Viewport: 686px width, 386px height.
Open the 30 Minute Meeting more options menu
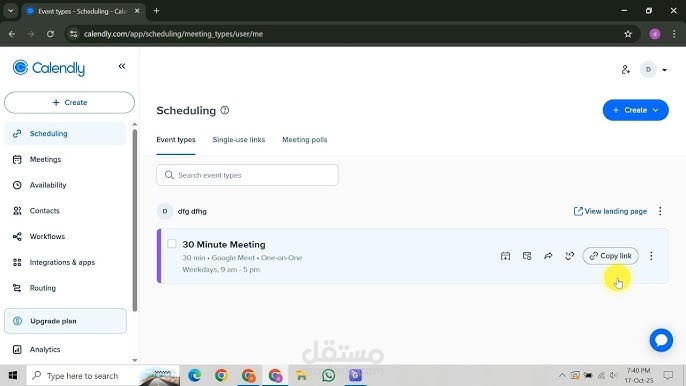click(651, 256)
